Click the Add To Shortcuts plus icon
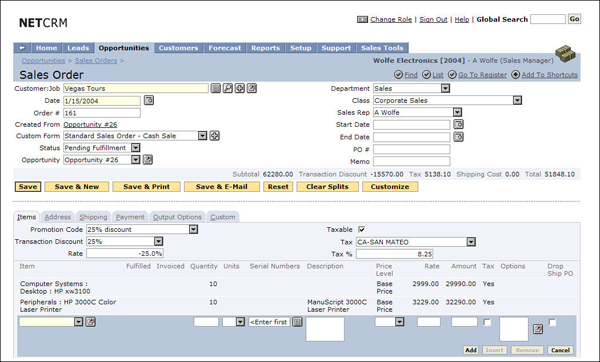 point(516,75)
